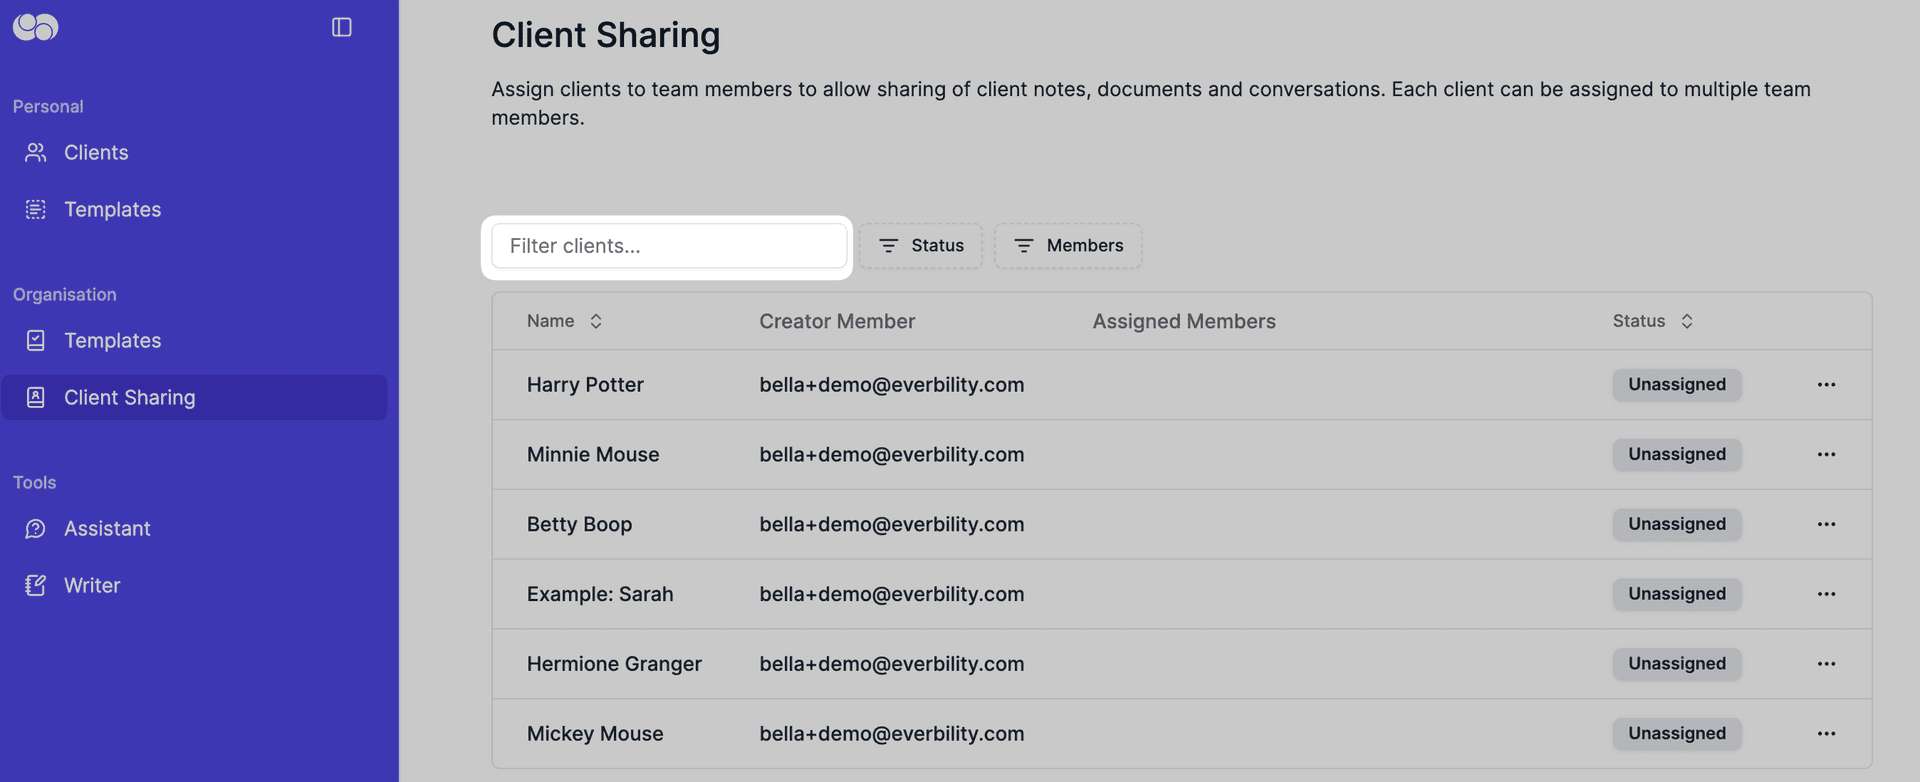Open Organisation Templates in the sidebar
Viewport: 1920px width, 782px height.
point(194,340)
